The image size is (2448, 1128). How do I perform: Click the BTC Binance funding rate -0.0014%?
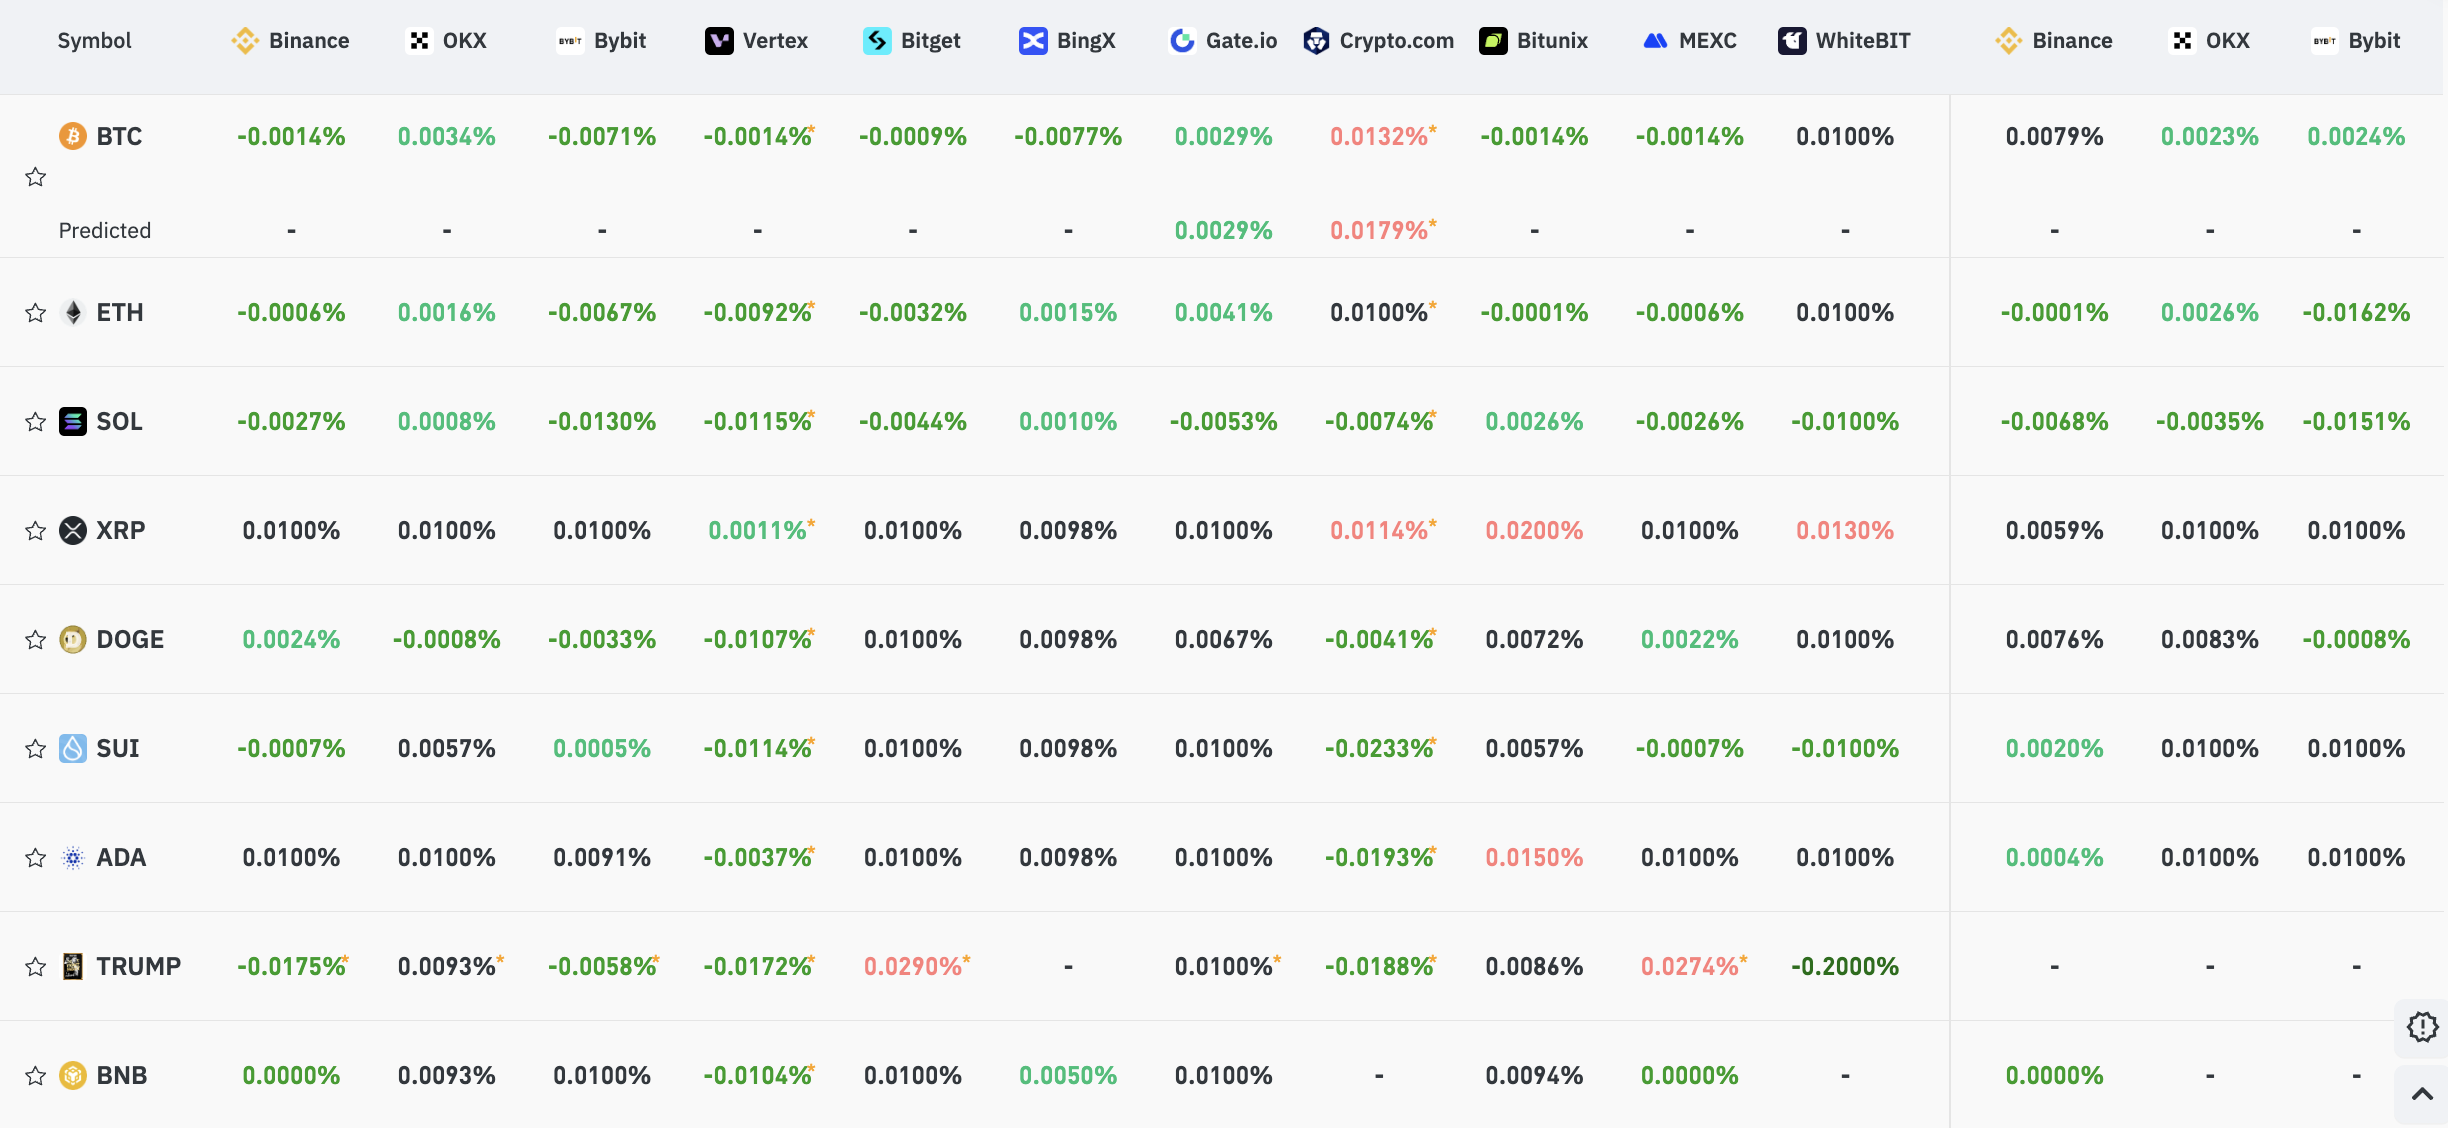pyautogui.click(x=291, y=136)
